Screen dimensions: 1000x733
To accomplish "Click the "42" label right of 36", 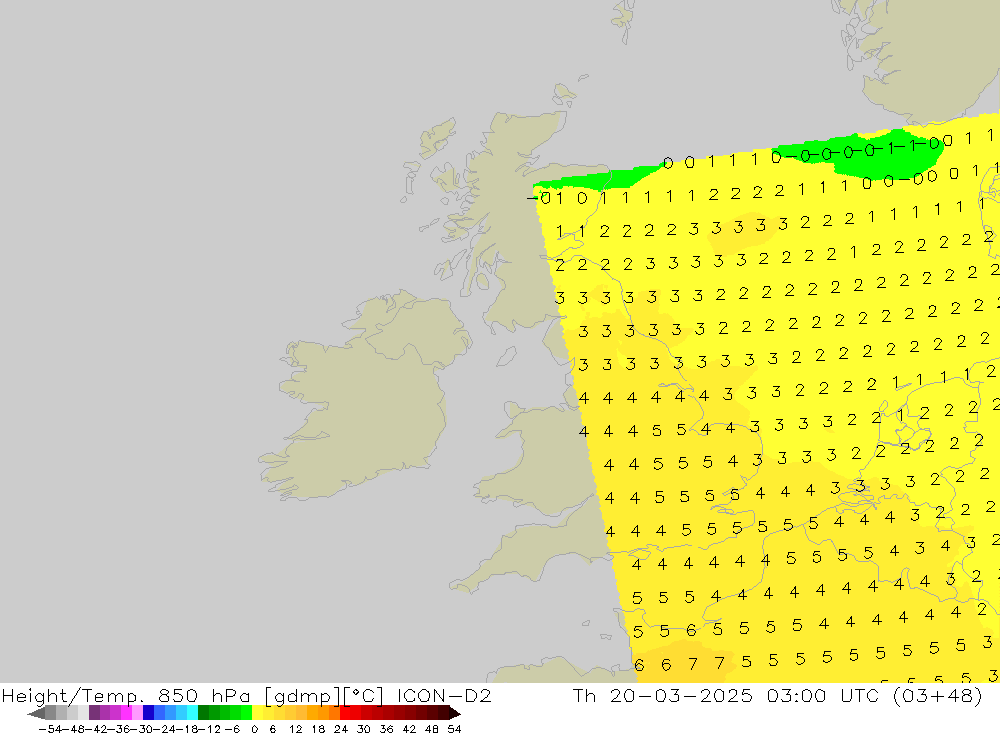I will tap(409, 729).
